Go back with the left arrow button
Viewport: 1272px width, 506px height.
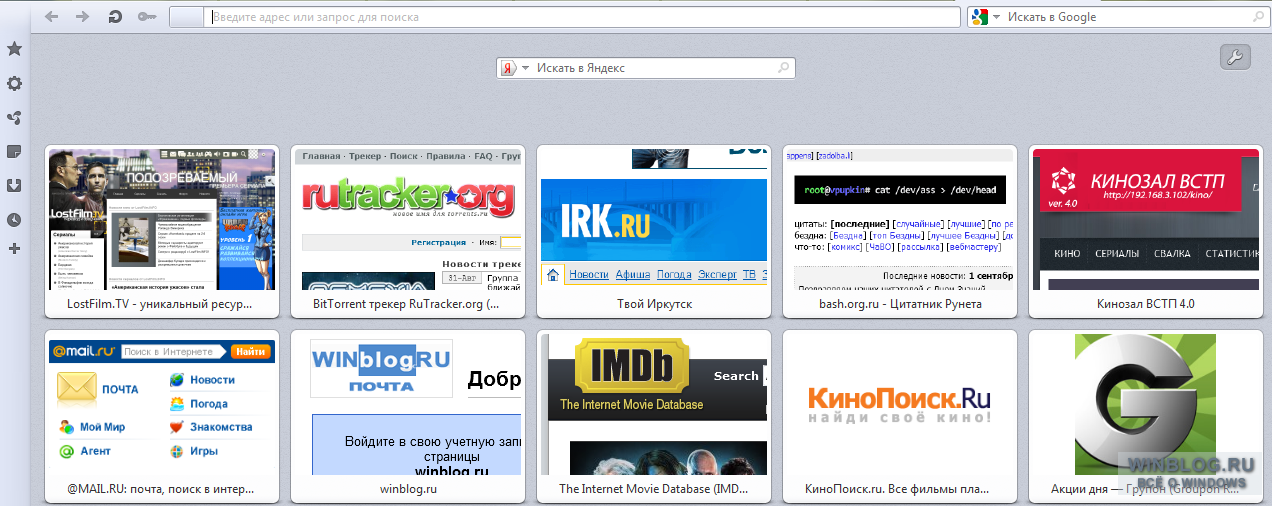coord(52,17)
